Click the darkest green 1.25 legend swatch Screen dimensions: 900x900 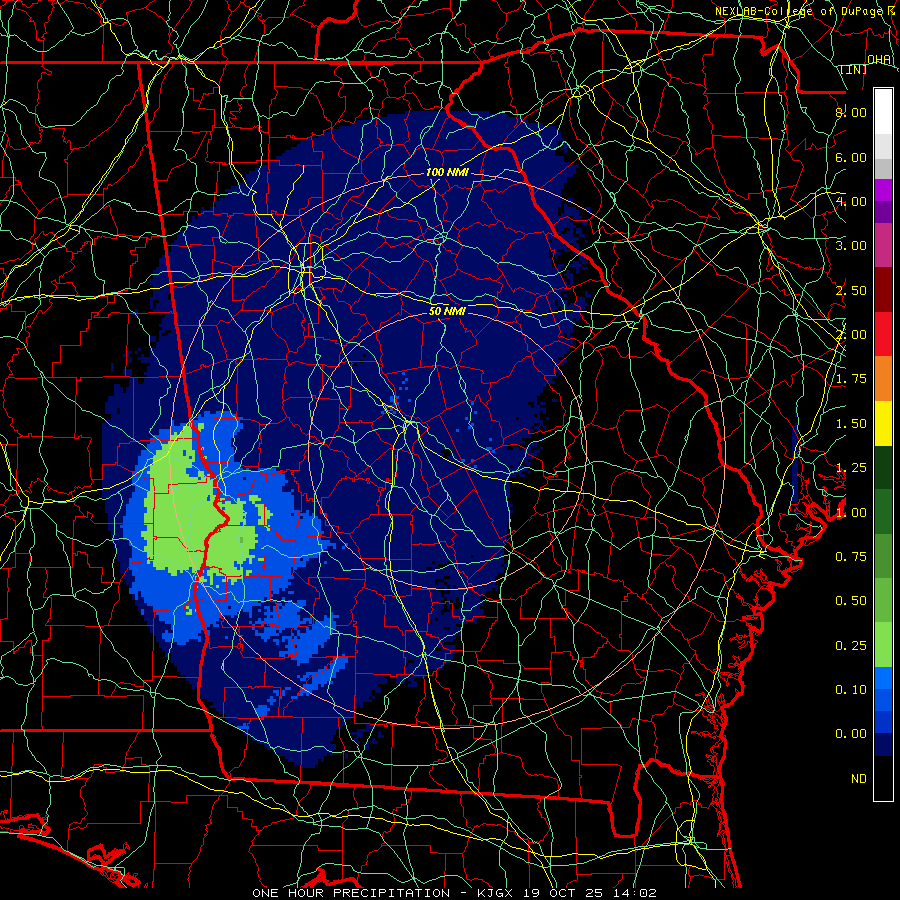pyautogui.click(x=883, y=467)
